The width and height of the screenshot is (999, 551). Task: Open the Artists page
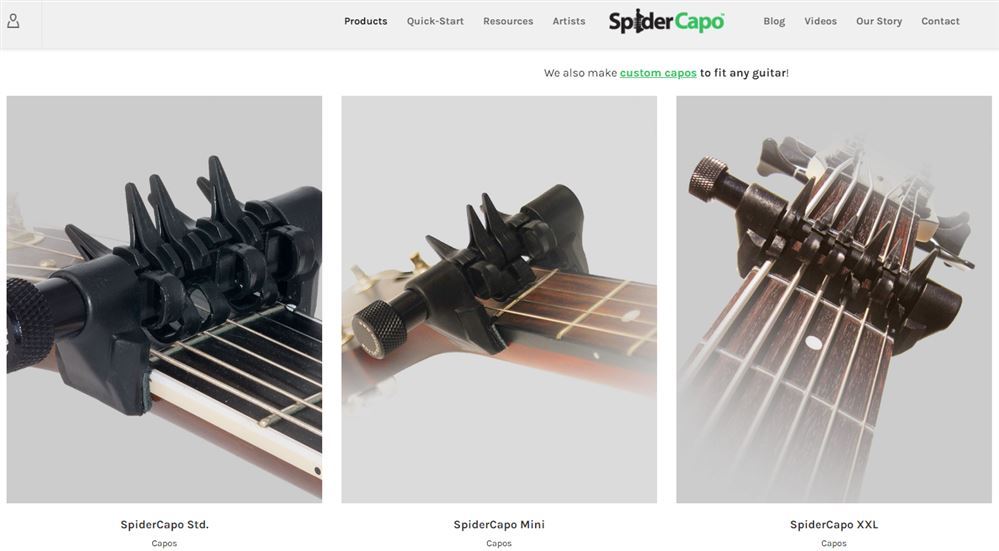569,21
